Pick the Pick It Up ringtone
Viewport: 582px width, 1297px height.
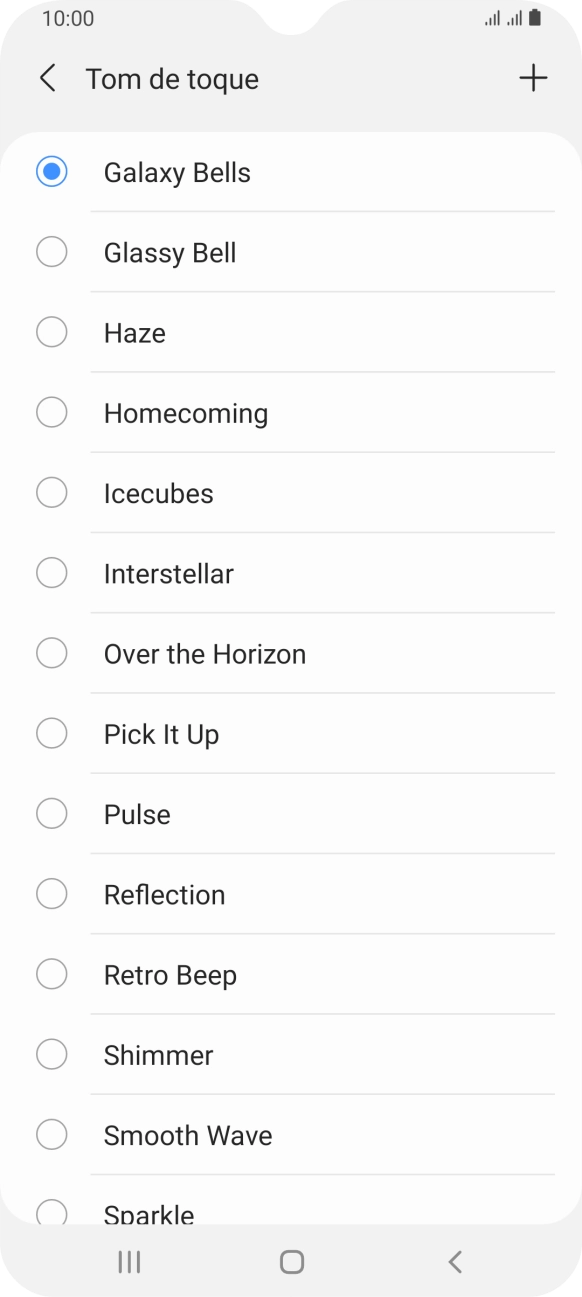point(291,734)
